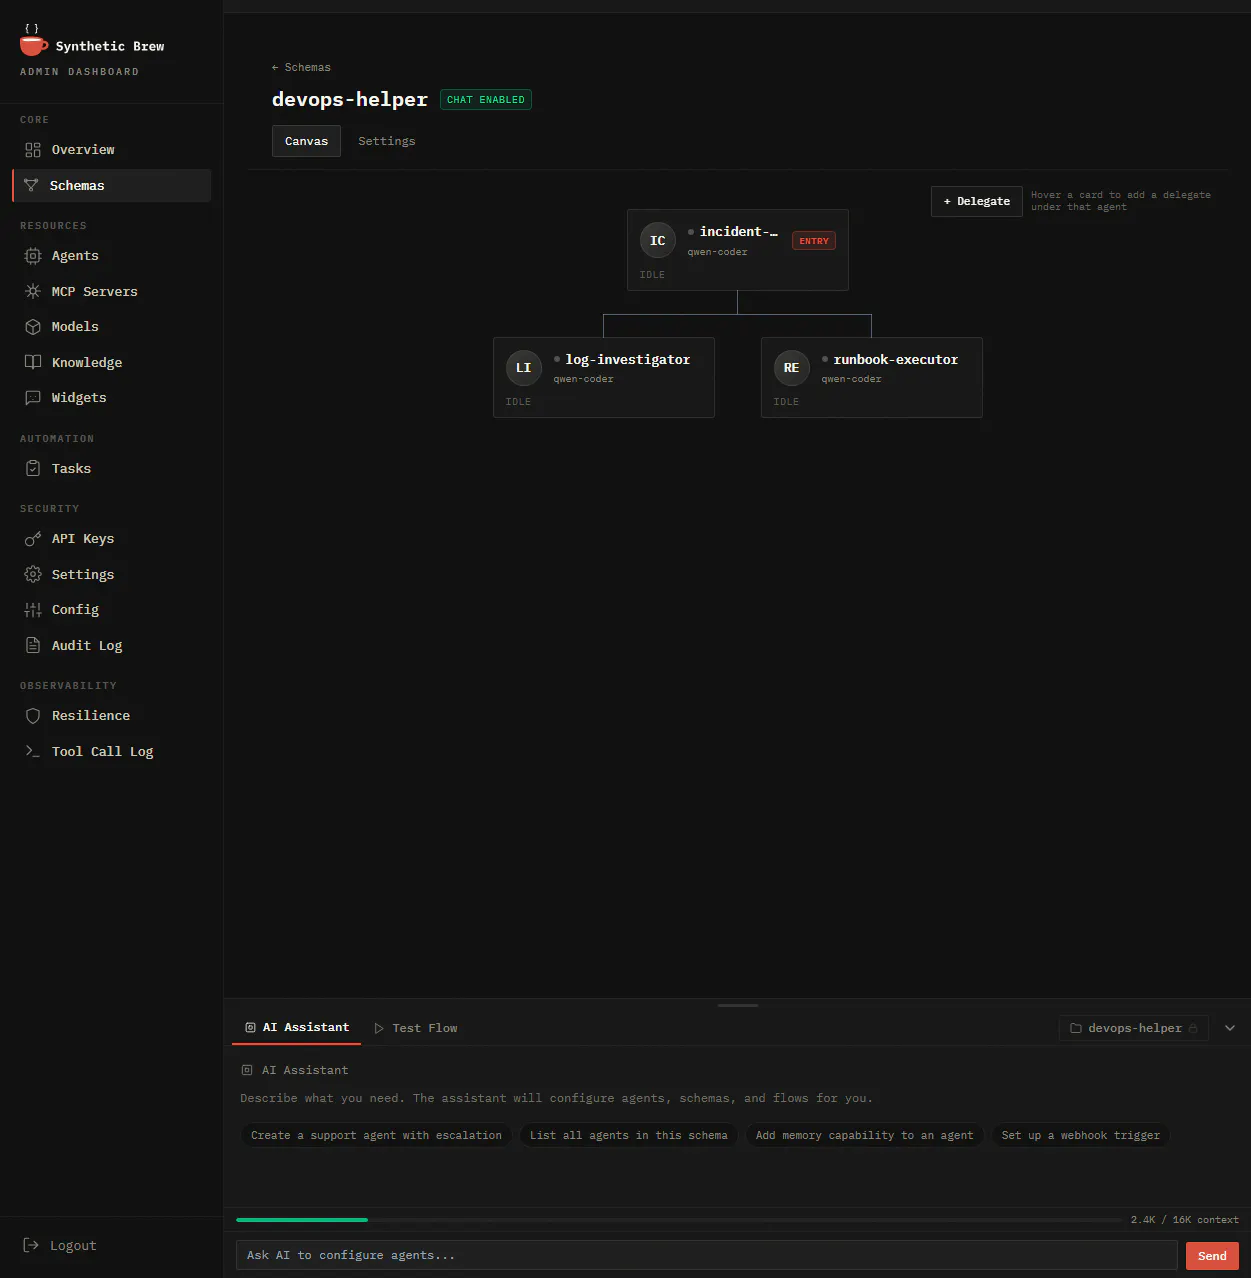Click the API Keys key icon

tap(33, 539)
